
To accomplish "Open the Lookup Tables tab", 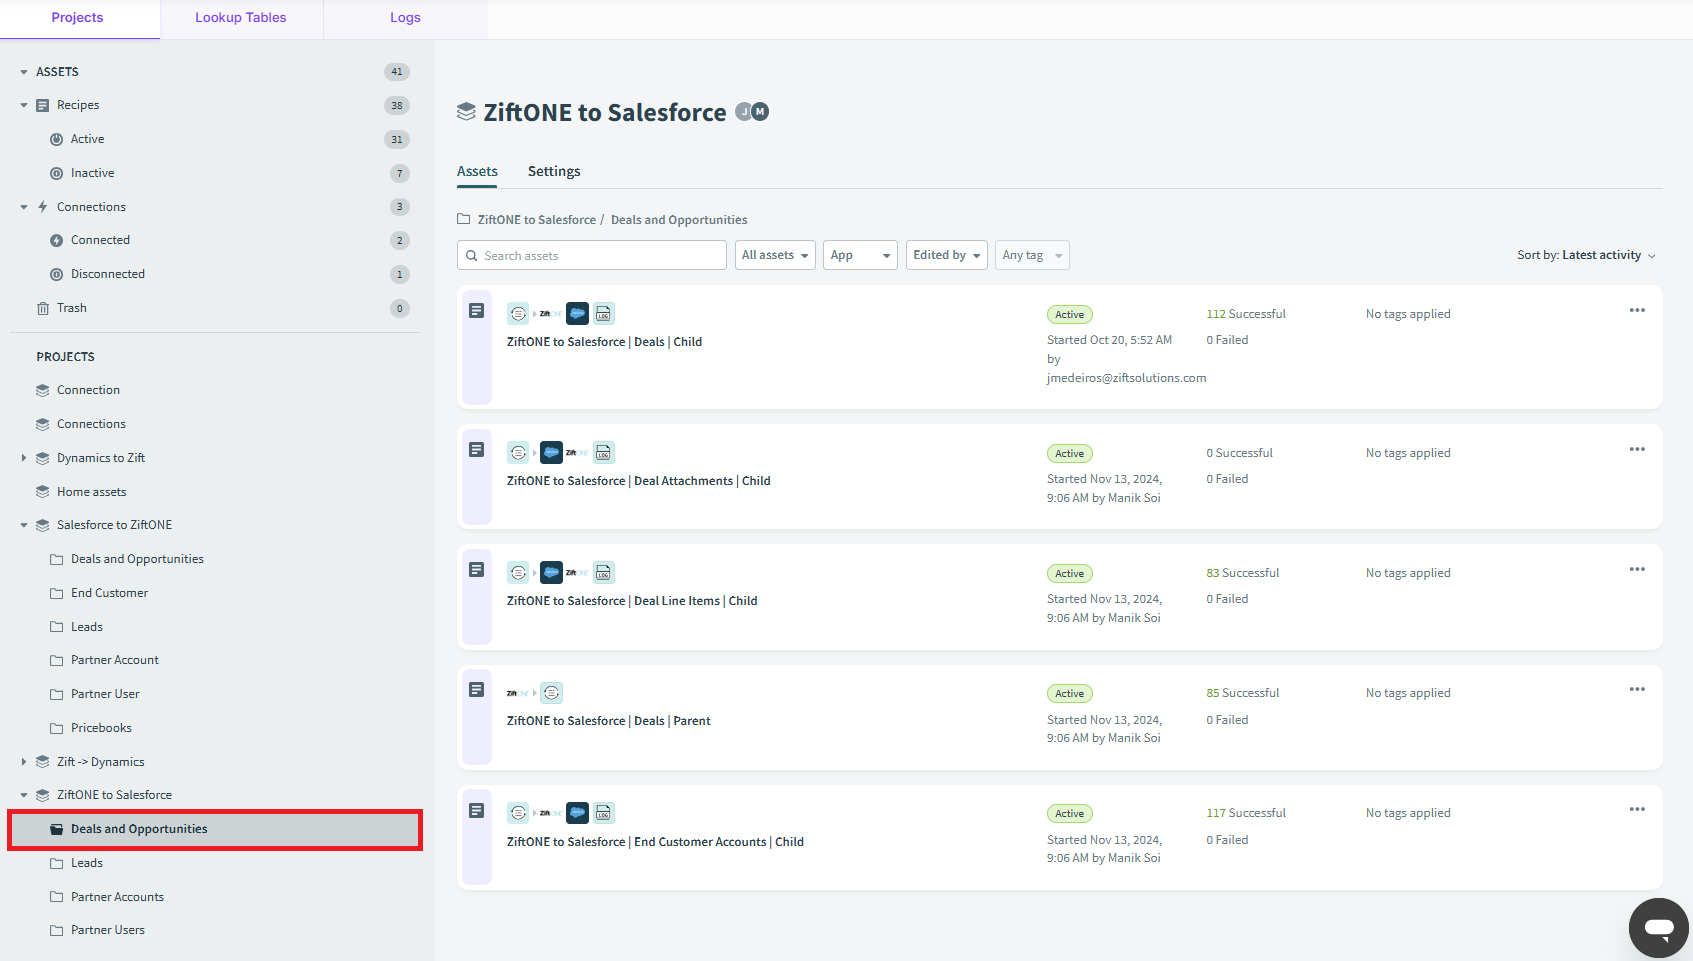I will click(241, 18).
